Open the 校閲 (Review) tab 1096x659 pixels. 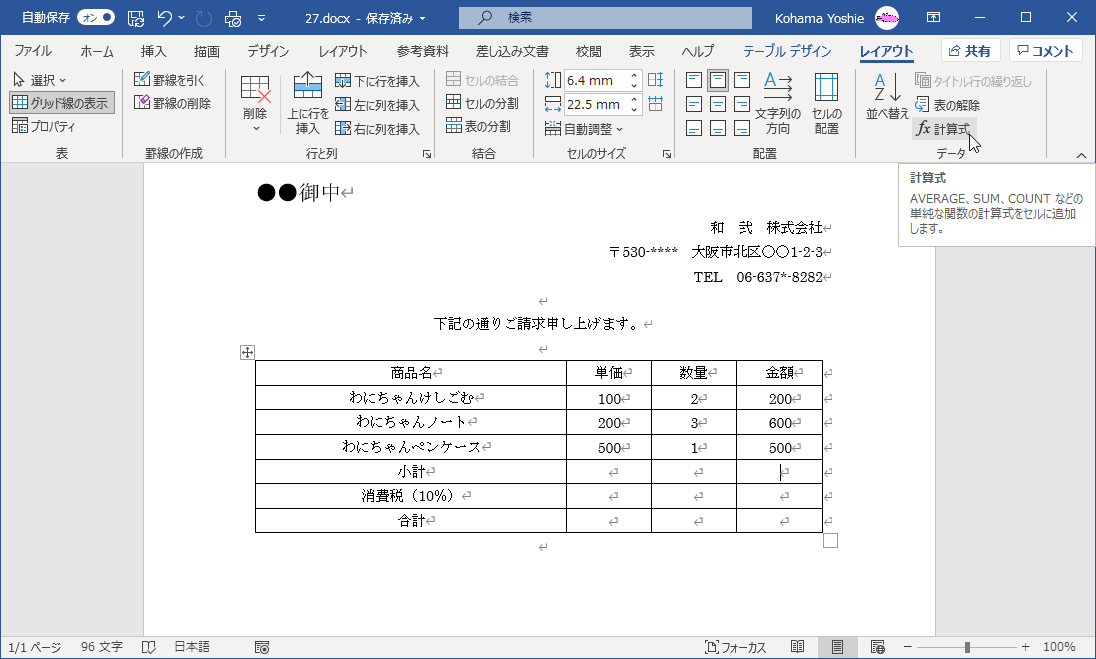(x=588, y=51)
